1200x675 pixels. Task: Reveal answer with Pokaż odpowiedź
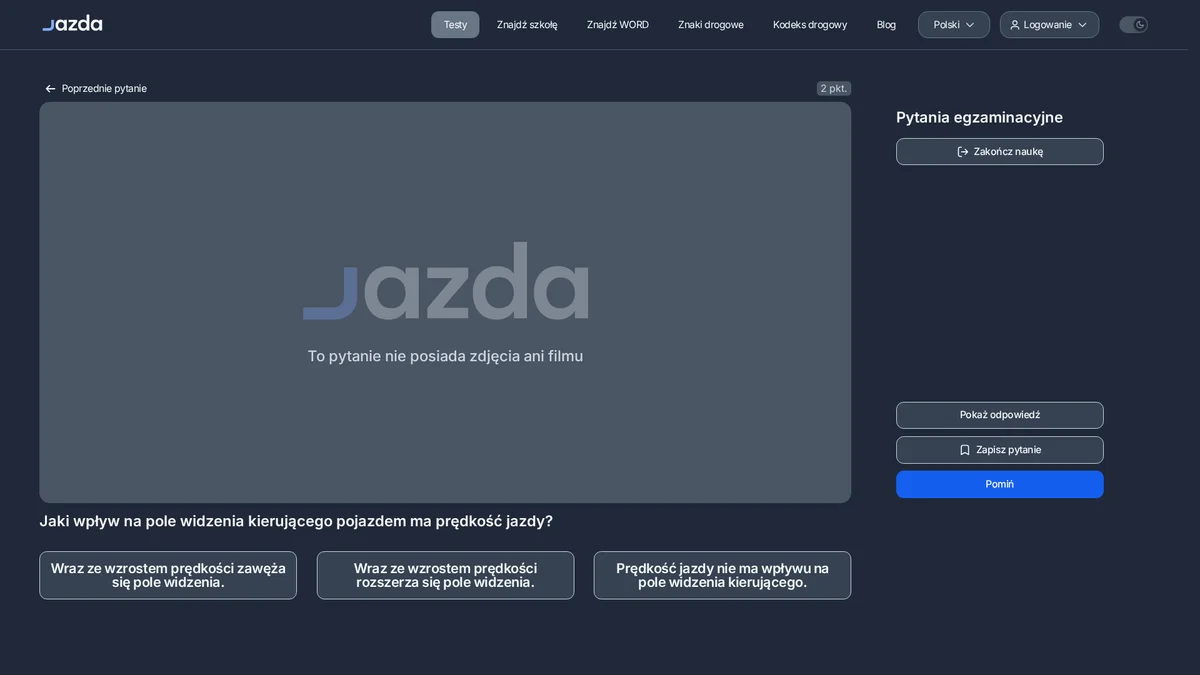tap(1000, 415)
